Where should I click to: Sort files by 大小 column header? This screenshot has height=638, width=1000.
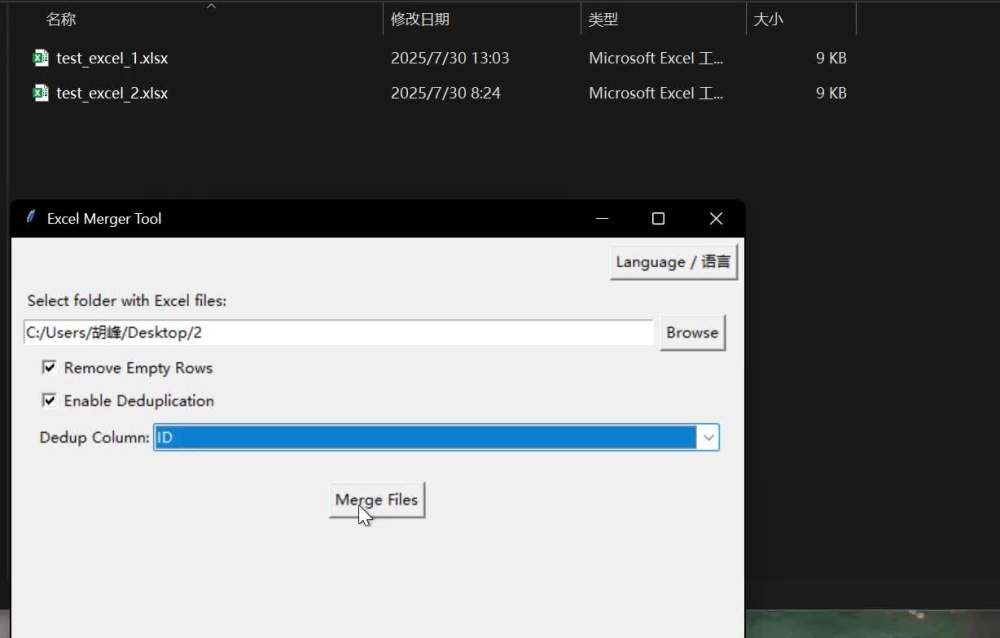(768, 19)
